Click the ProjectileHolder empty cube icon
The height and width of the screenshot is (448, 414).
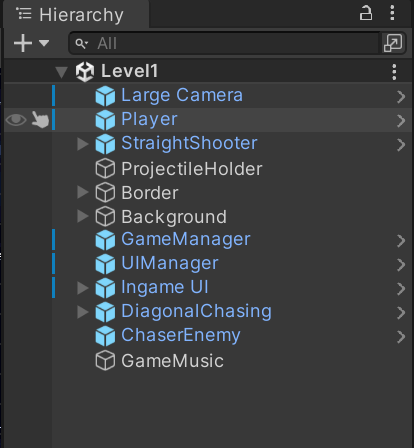105,169
